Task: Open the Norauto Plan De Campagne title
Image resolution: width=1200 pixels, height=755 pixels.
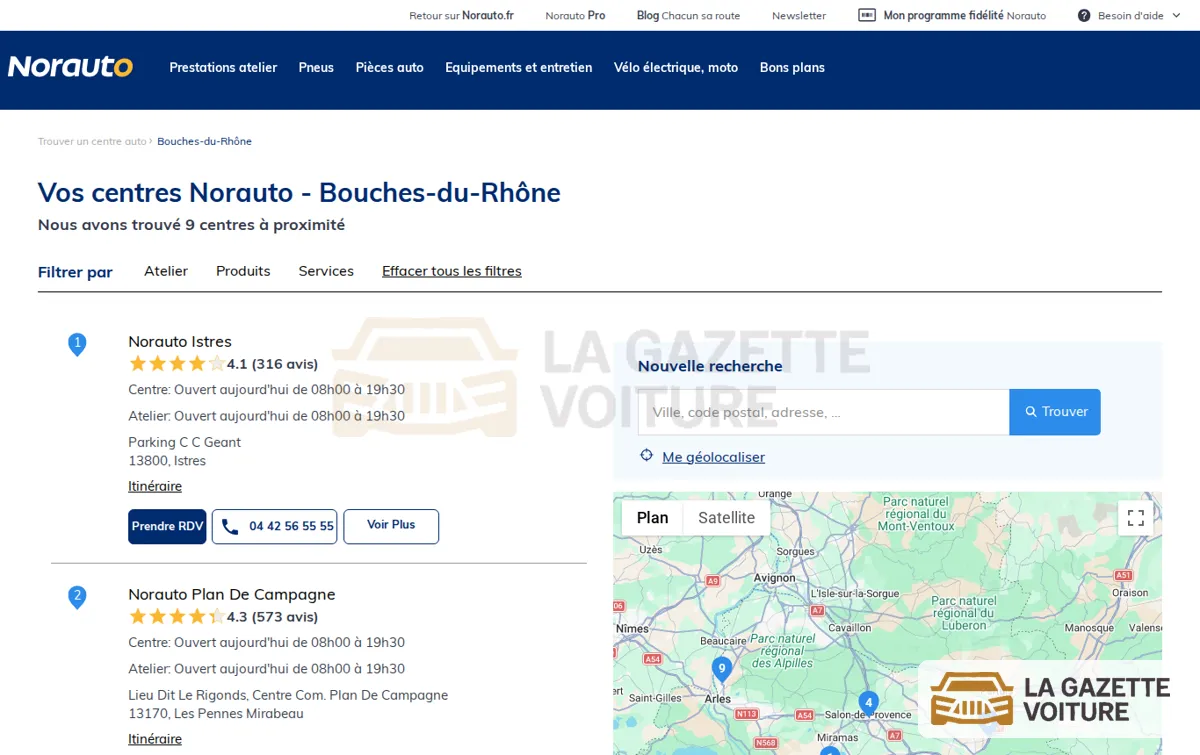Action: [x=232, y=594]
